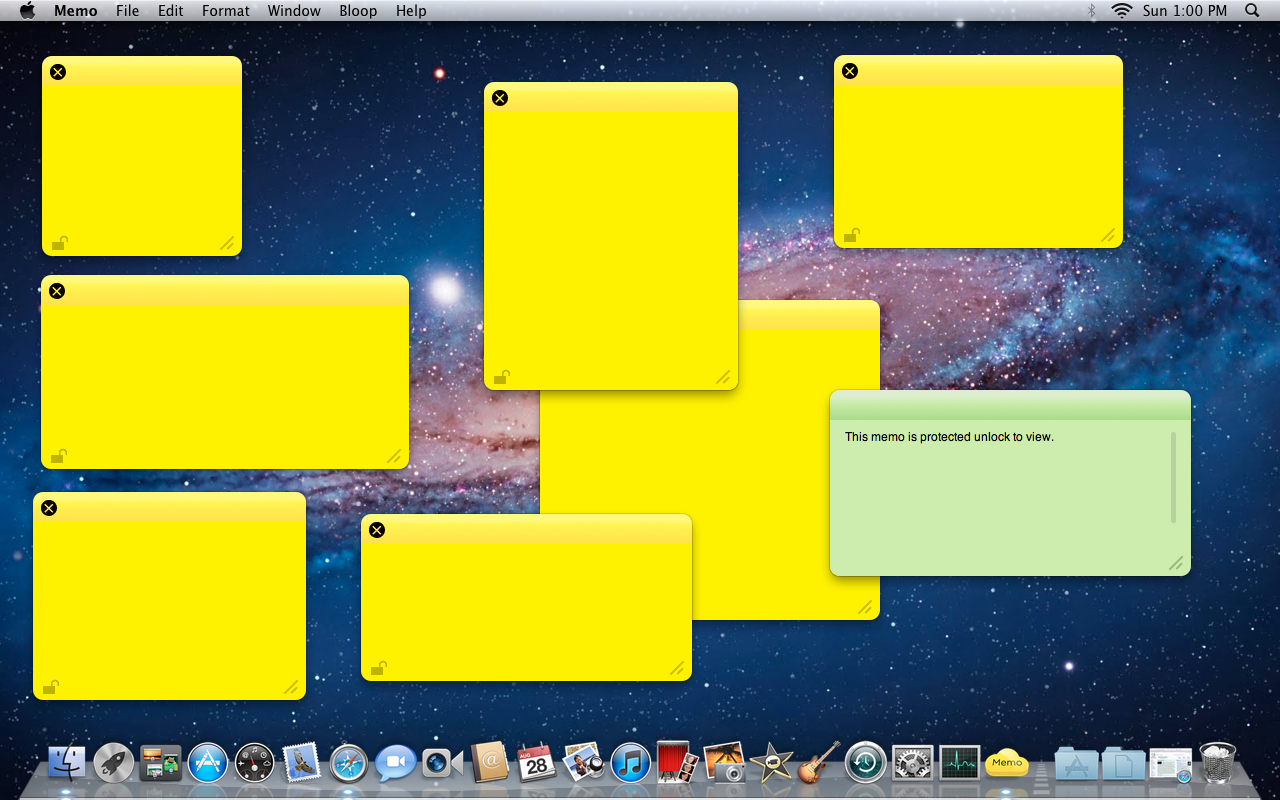Open Time Machine from the dock
The height and width of the screenshot is (800, 1280).
coord(865,765)
